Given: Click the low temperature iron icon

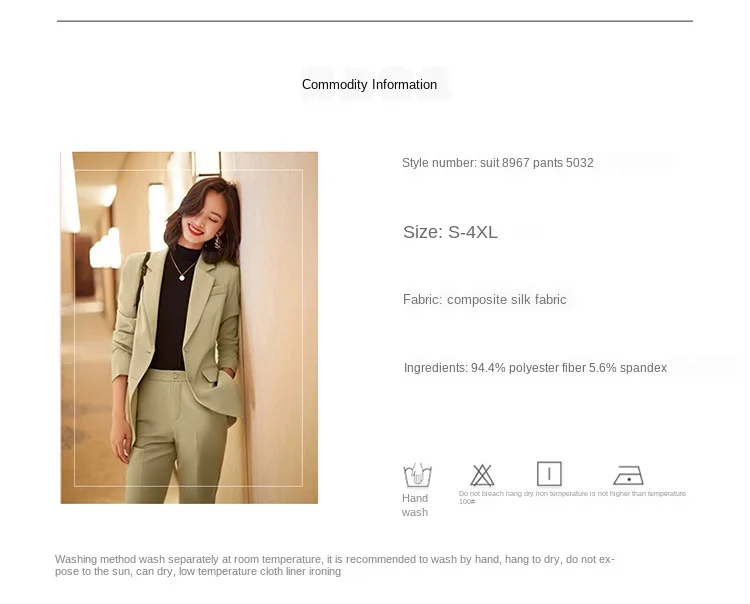Looking at the screenshot, I should click(628, 475).
